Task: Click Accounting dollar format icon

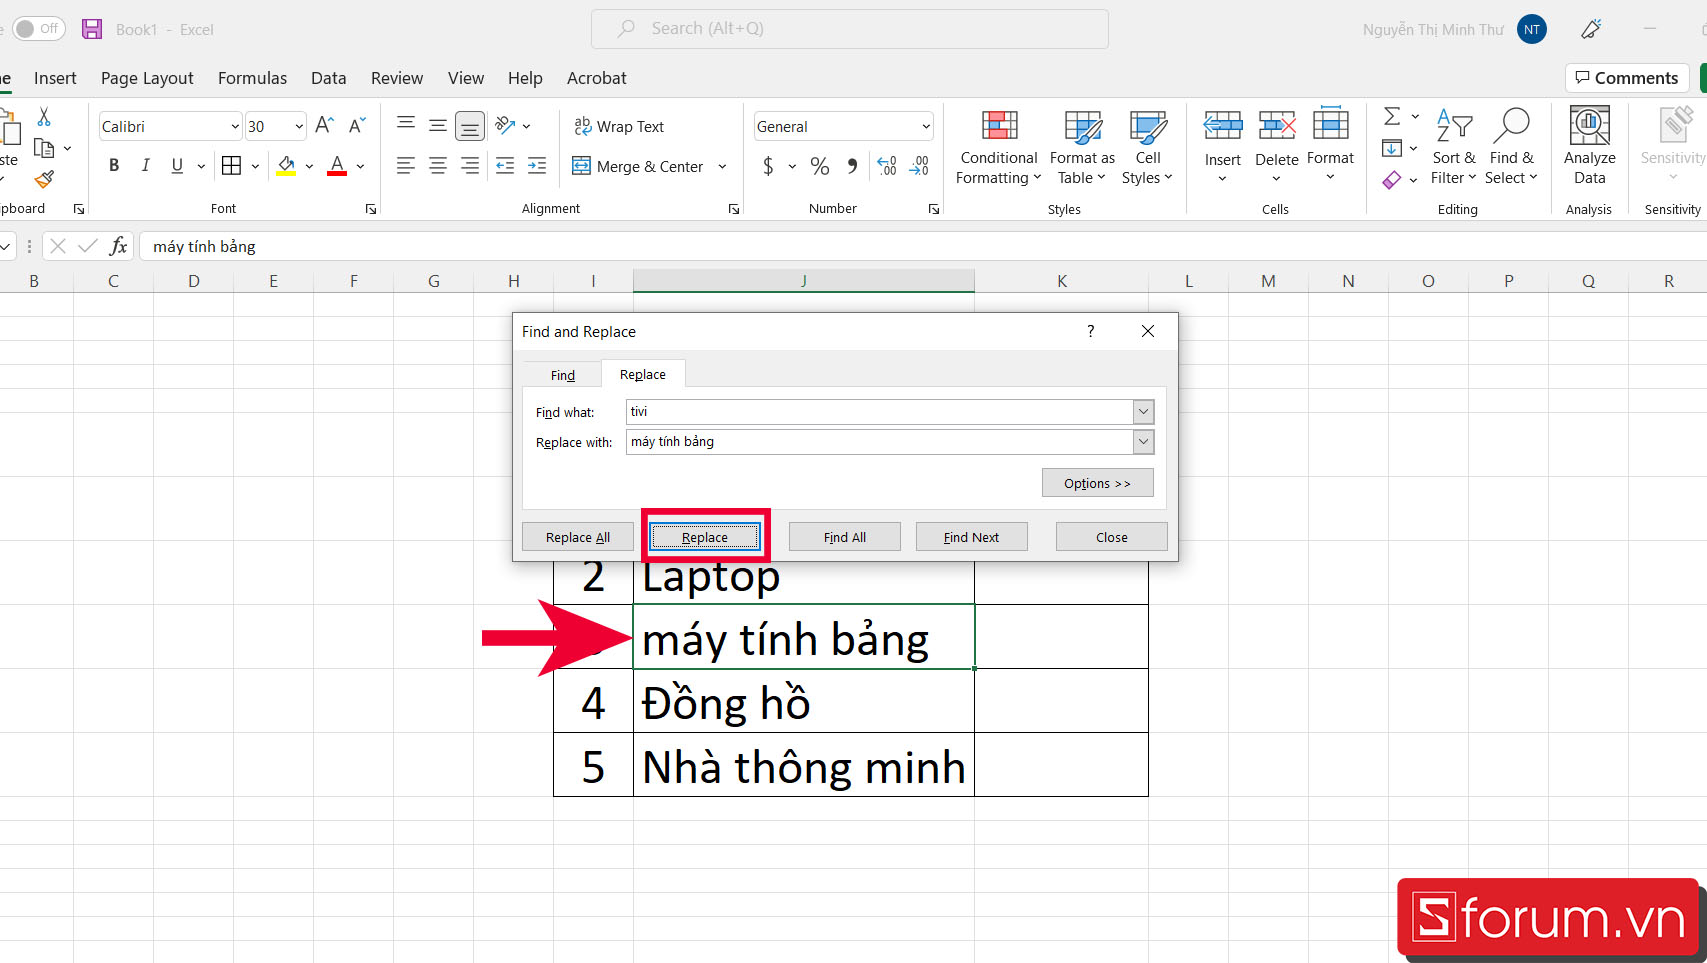Action: tap(768, 166)
